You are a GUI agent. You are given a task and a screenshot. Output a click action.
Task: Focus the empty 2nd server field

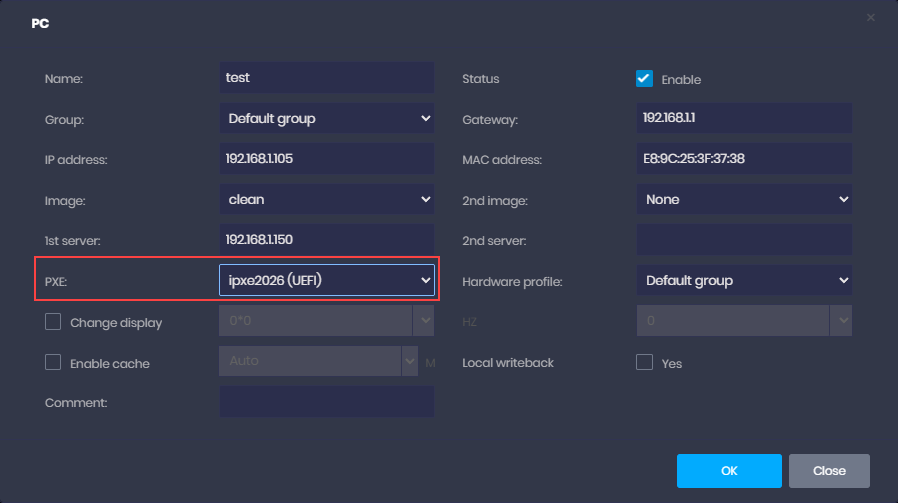coord(744,240)
